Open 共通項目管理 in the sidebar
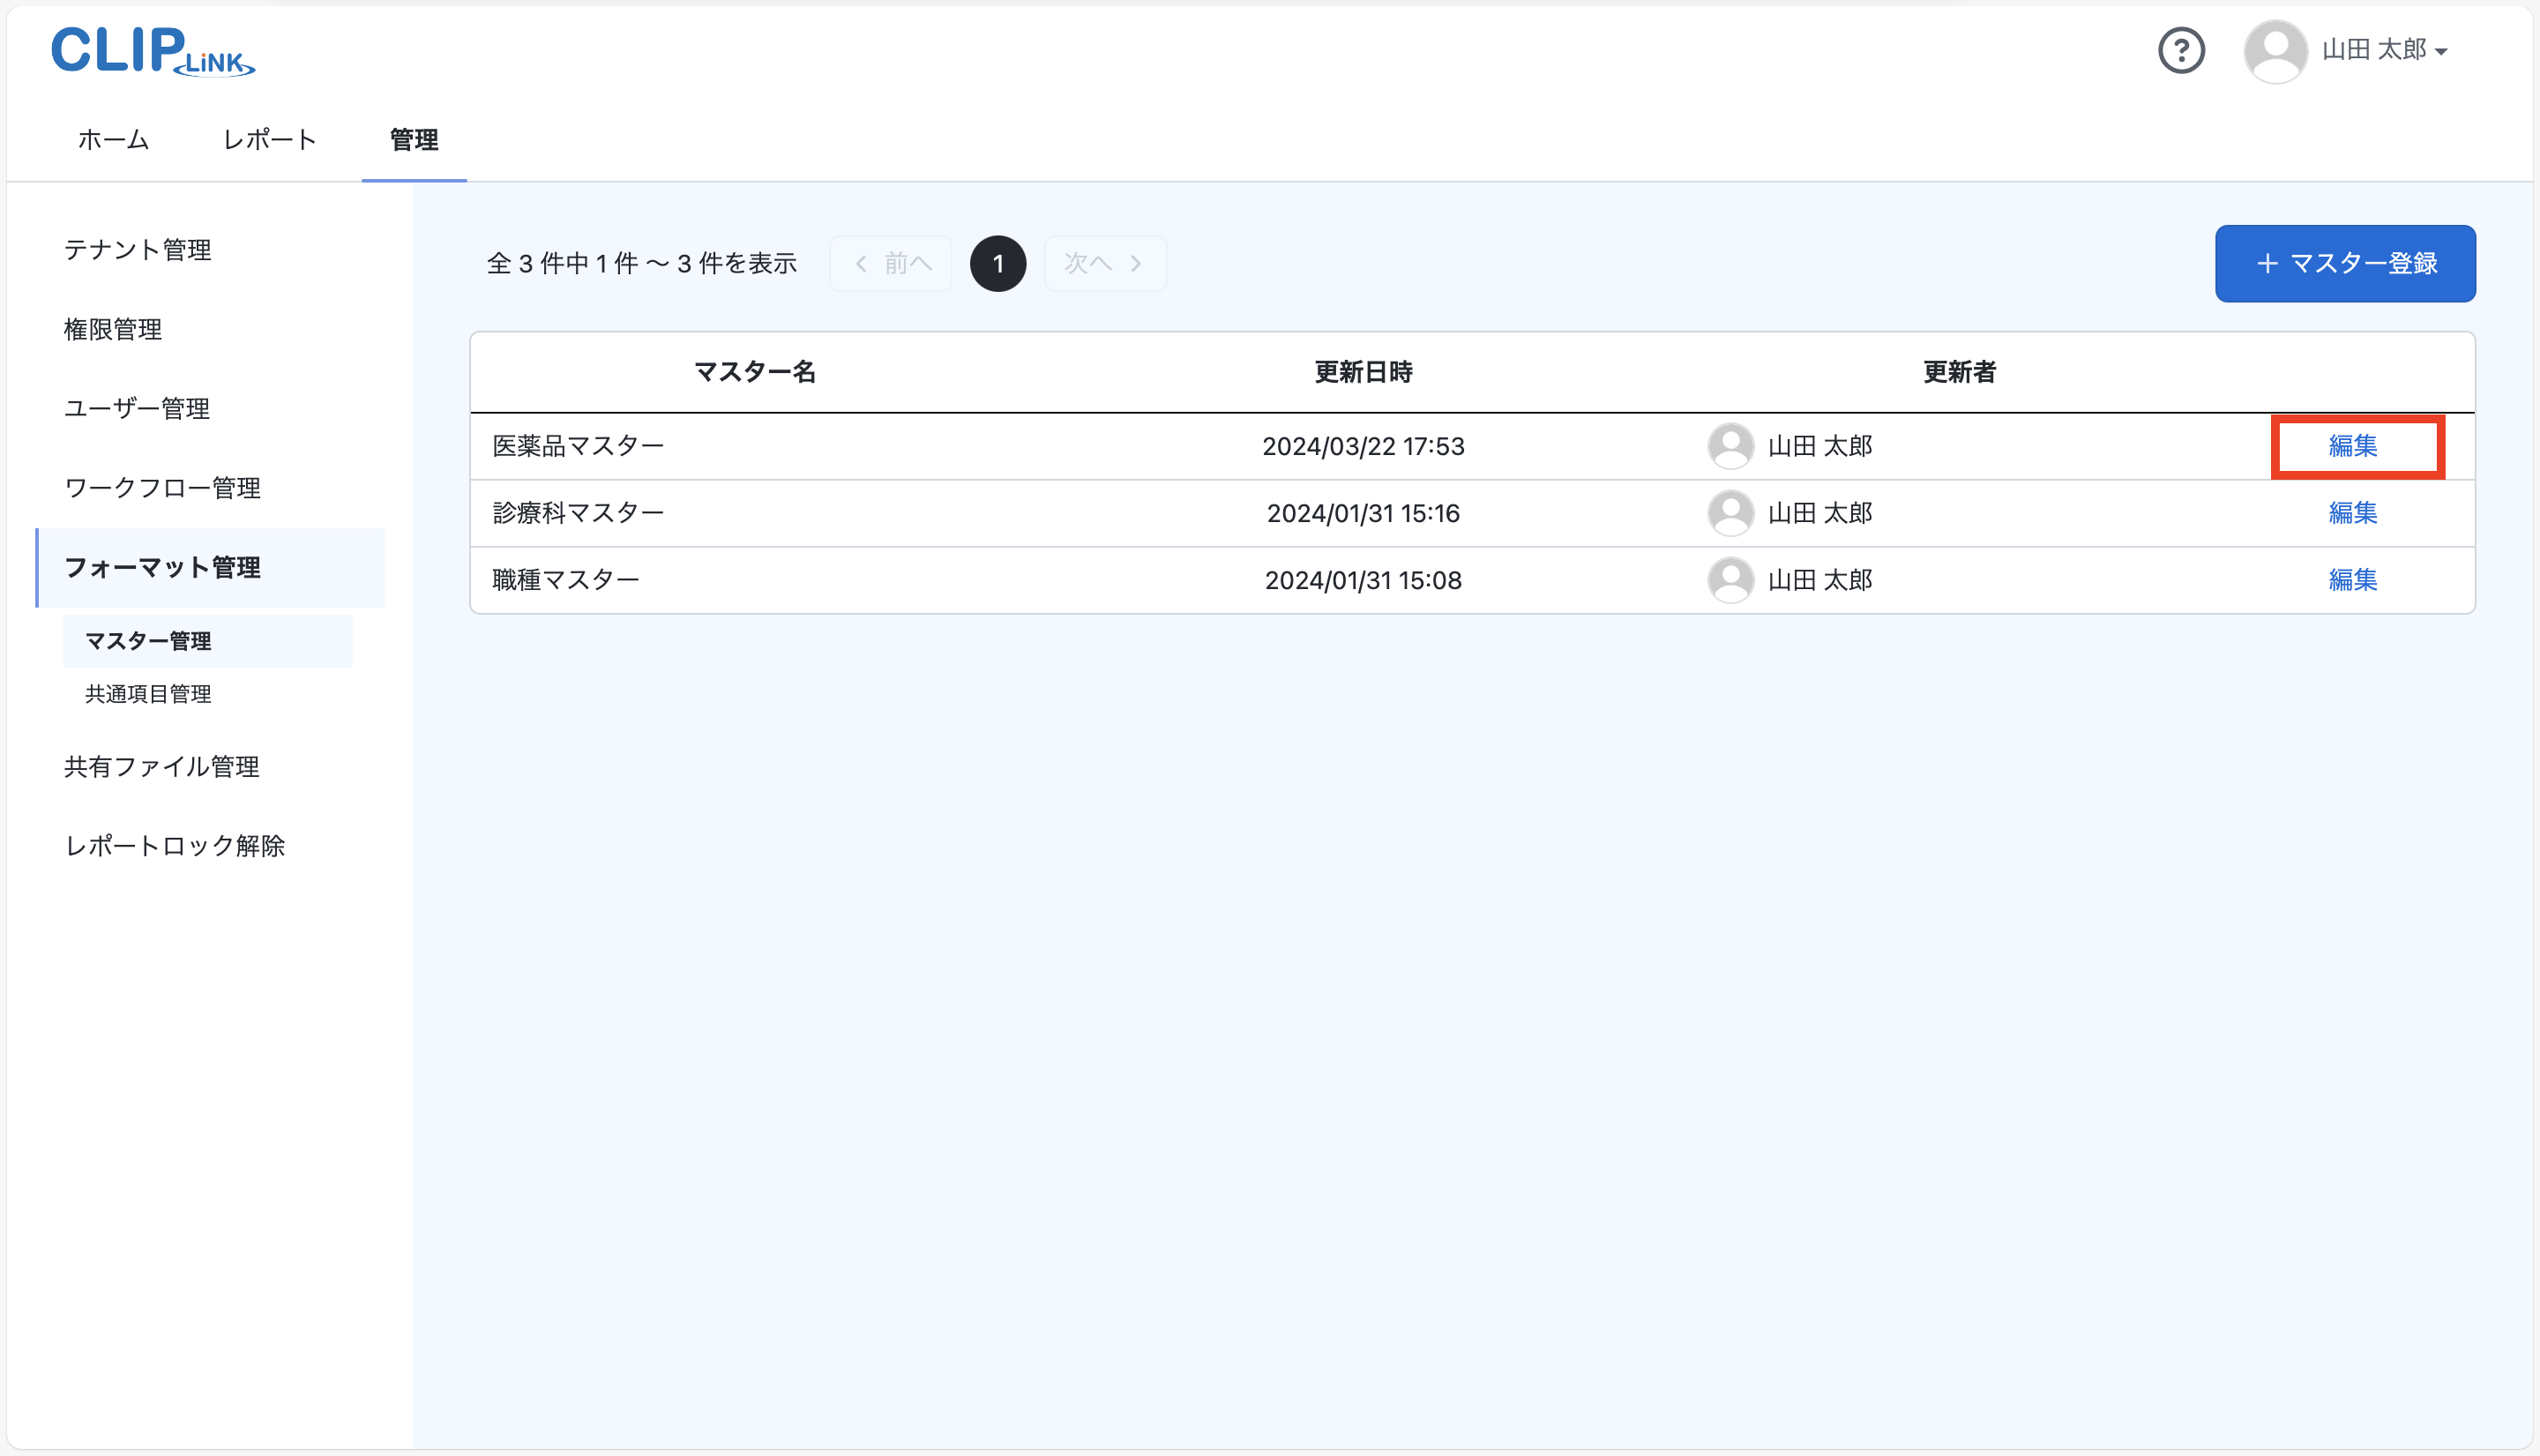Image resolution: width=2540 pixels, height=1456 pixels. click(x=148, y=693)
